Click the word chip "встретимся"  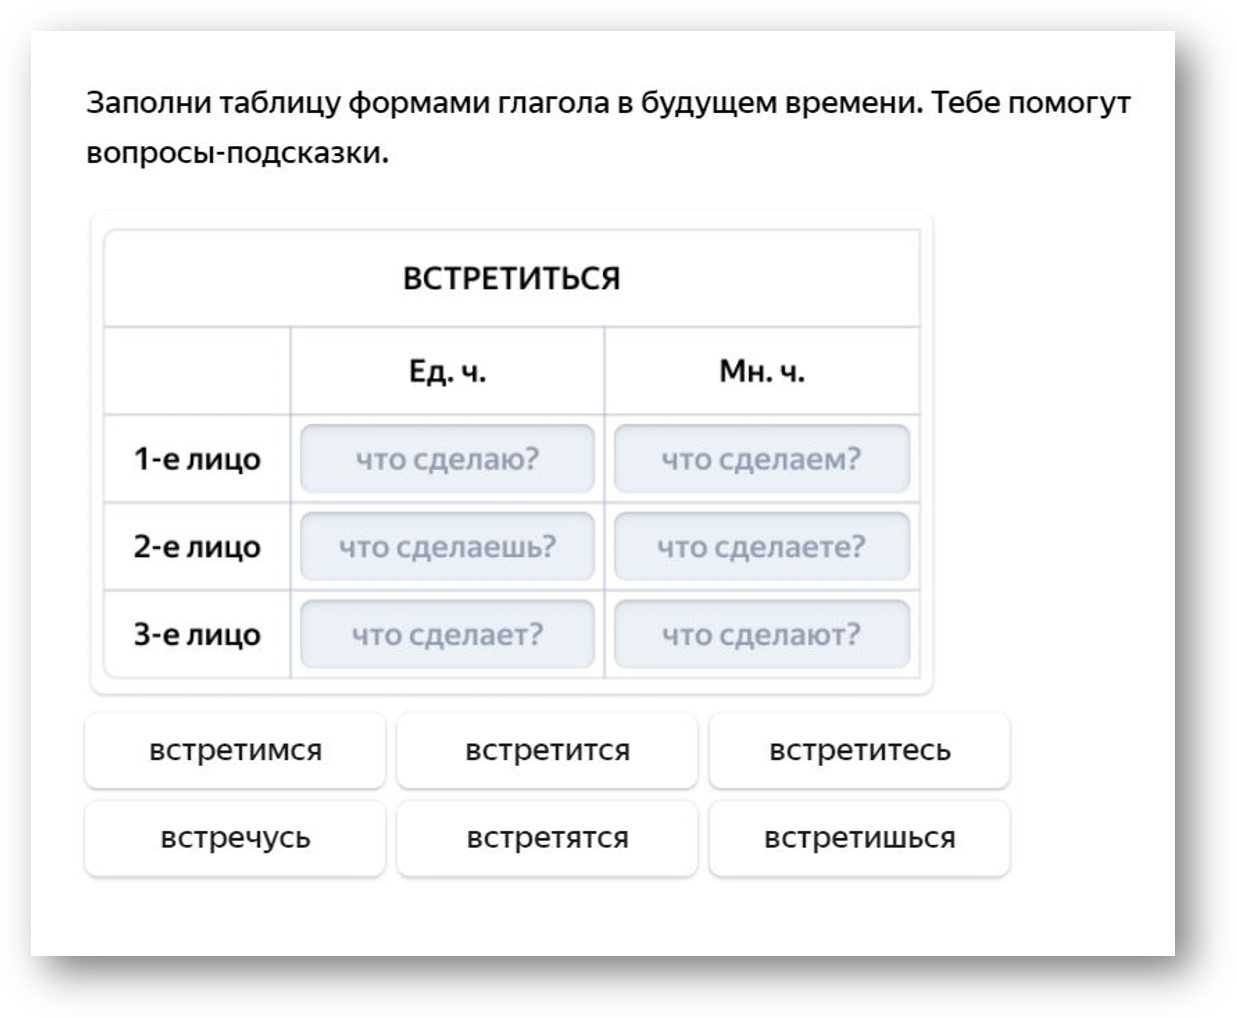pyautogui.click(x=235, y=750)
